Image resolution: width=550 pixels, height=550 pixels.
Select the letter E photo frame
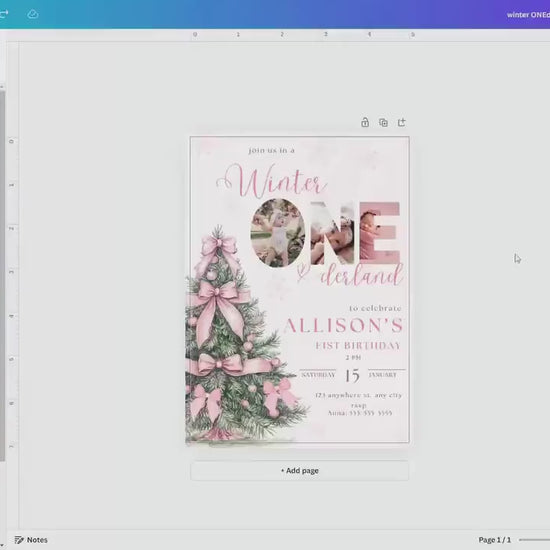click(380, 233)
